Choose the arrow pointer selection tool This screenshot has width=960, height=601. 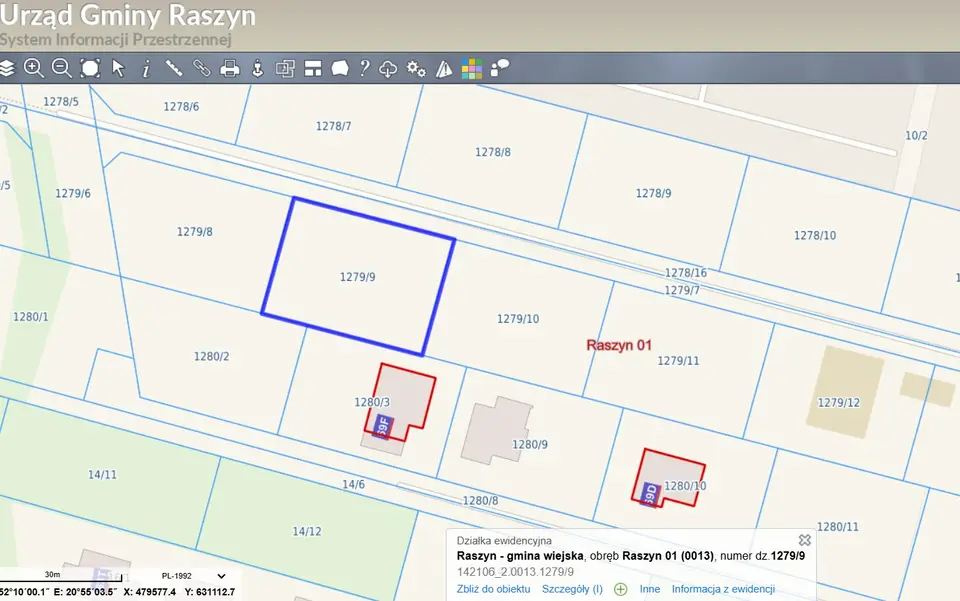[x=118, y=68]
